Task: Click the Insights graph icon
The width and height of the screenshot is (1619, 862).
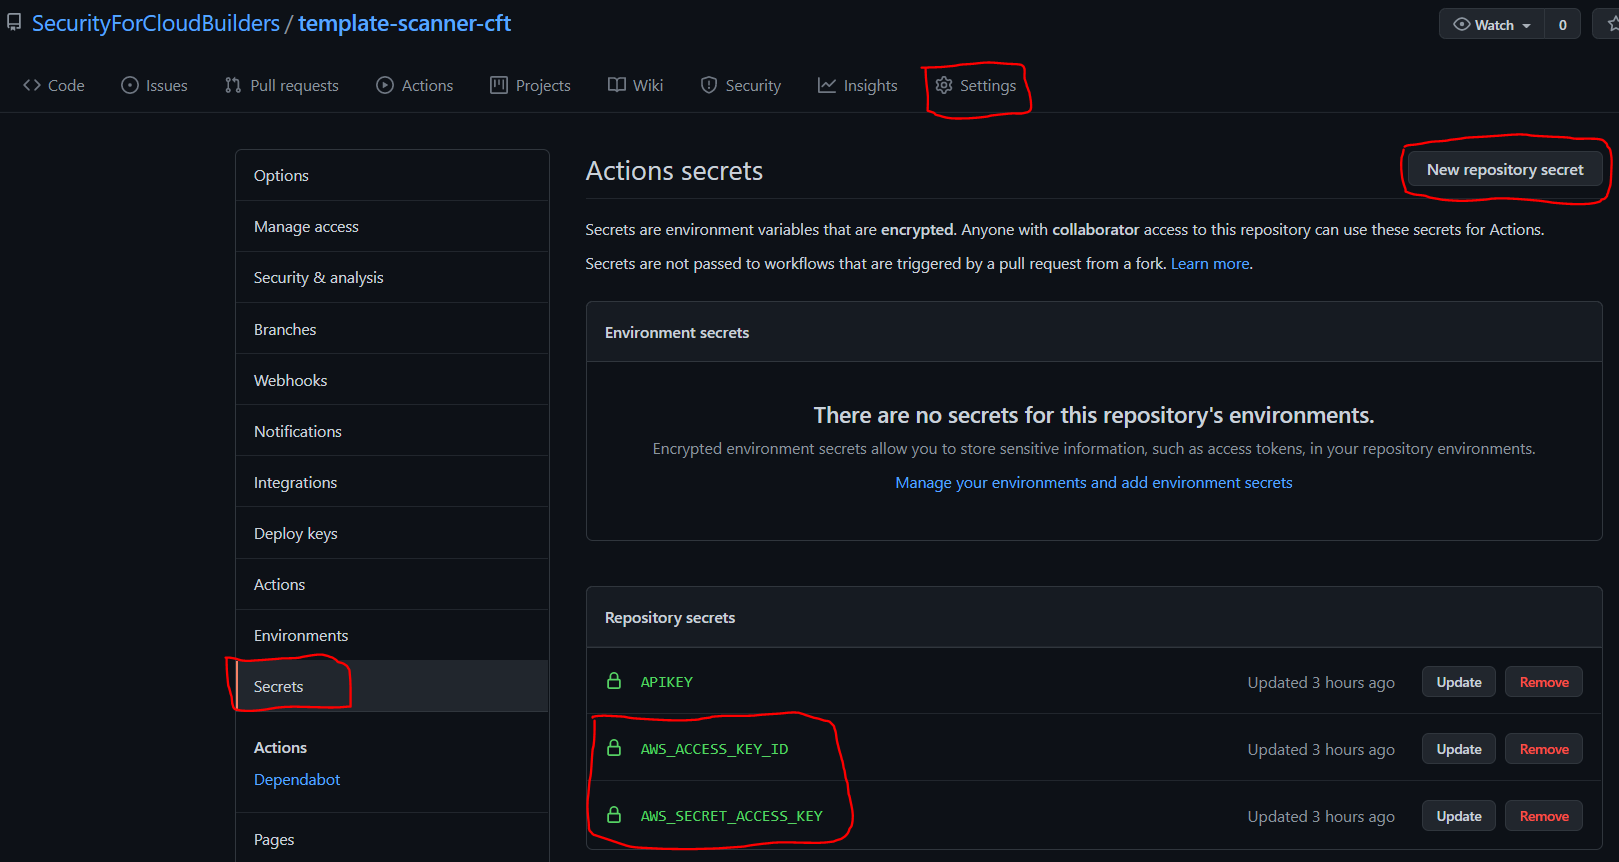Action: [x=827, y=85]
